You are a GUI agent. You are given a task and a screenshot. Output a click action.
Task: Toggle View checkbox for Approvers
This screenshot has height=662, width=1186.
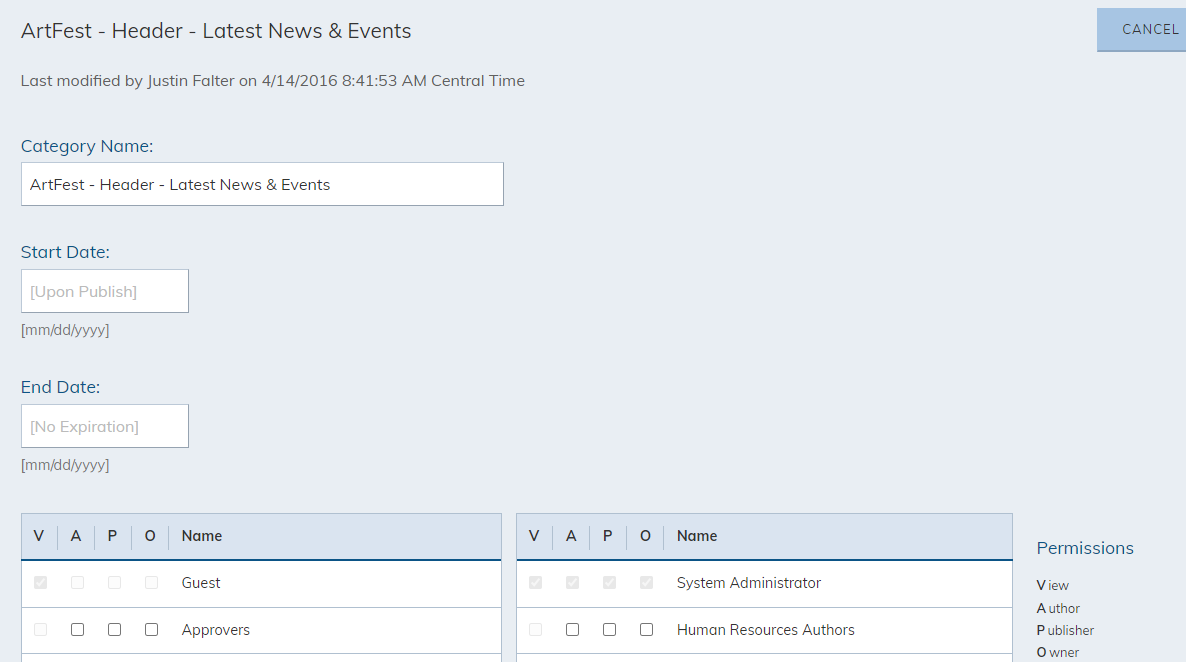[x=41, y=629]
